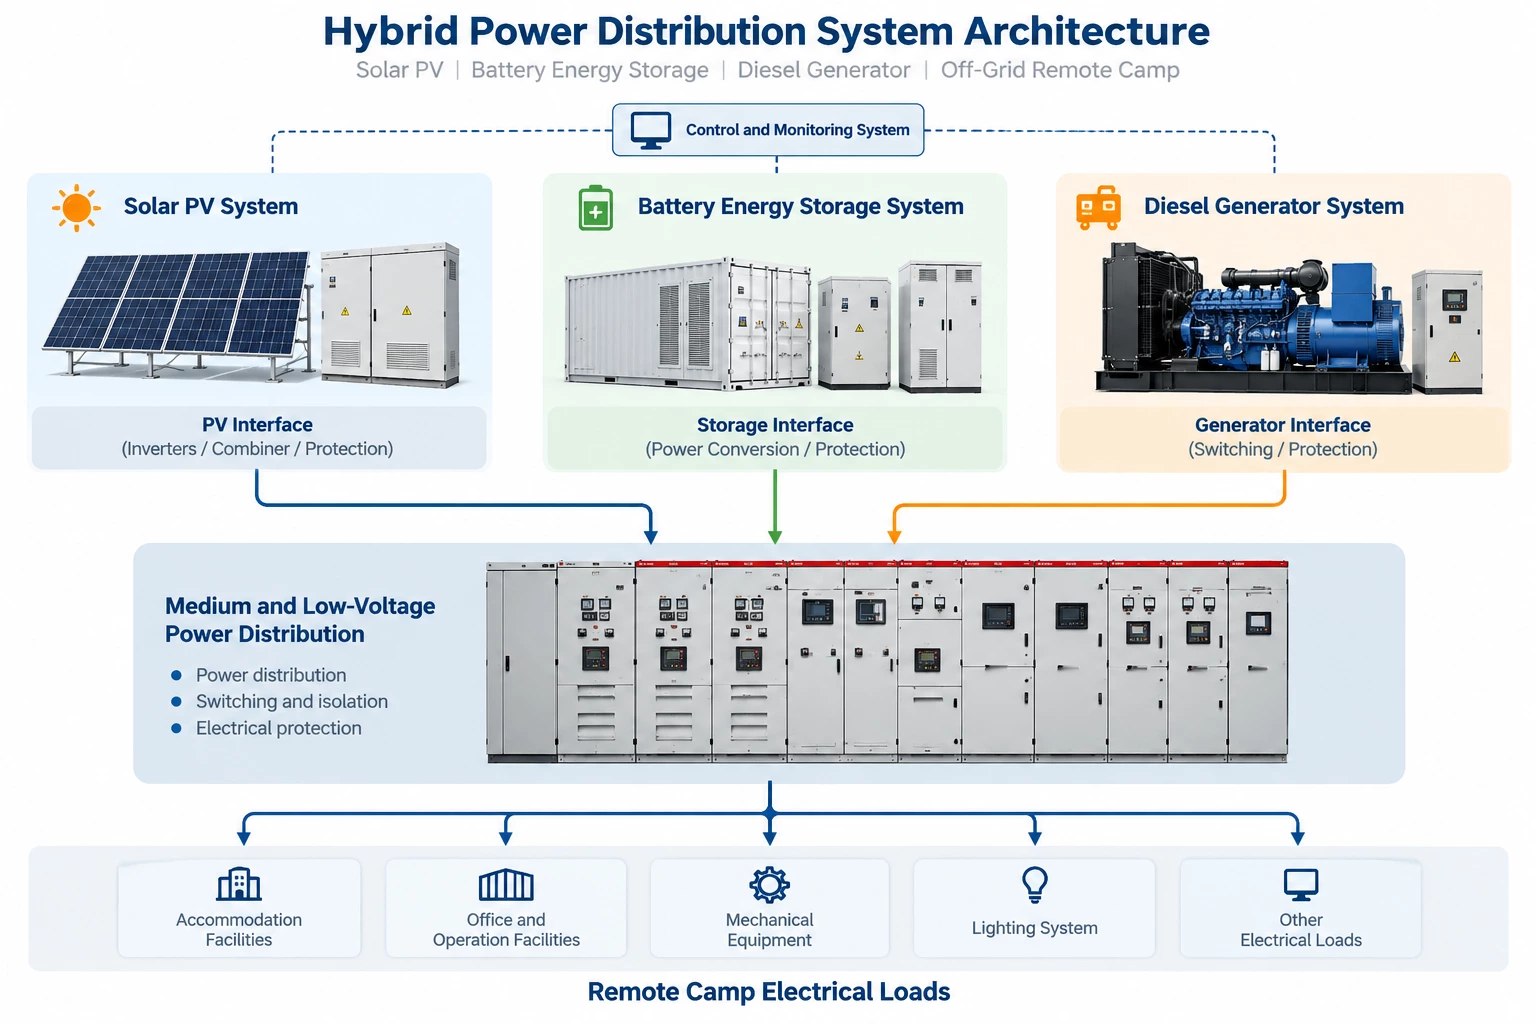Click the Office and Operation Facilities label
The height and width of the screenshot is (1024, 1536).
[506, 930]
